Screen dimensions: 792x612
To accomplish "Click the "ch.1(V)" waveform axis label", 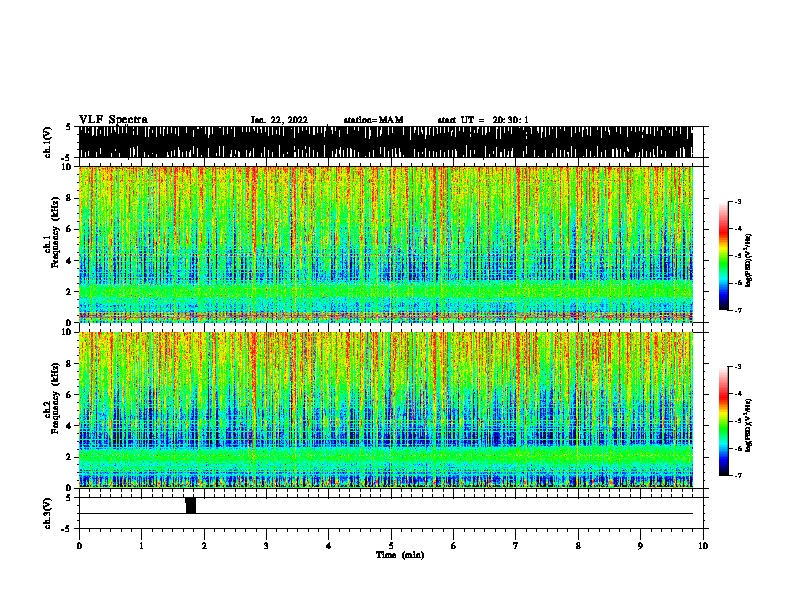I will point(47,142).
